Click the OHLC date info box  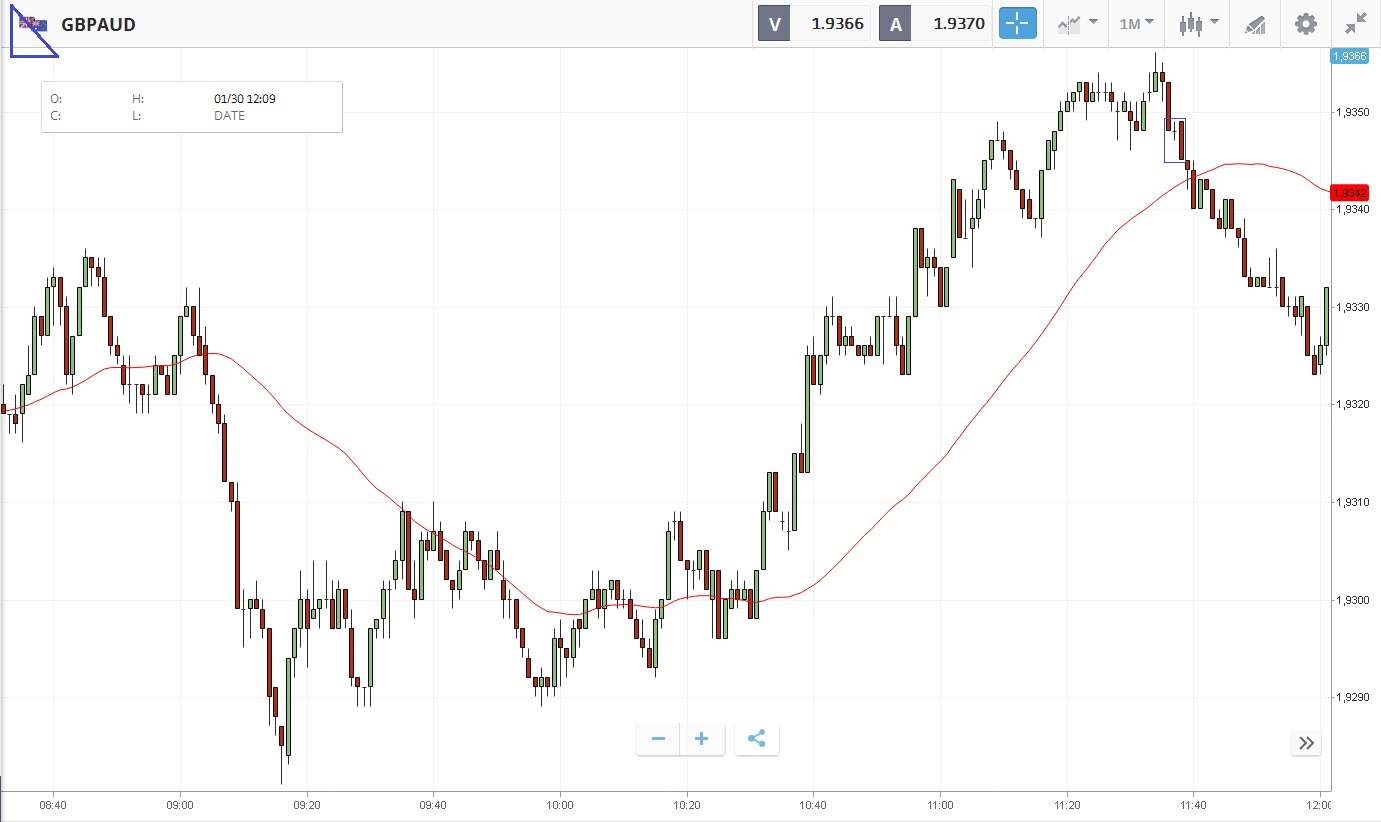(x=192, y=107)
